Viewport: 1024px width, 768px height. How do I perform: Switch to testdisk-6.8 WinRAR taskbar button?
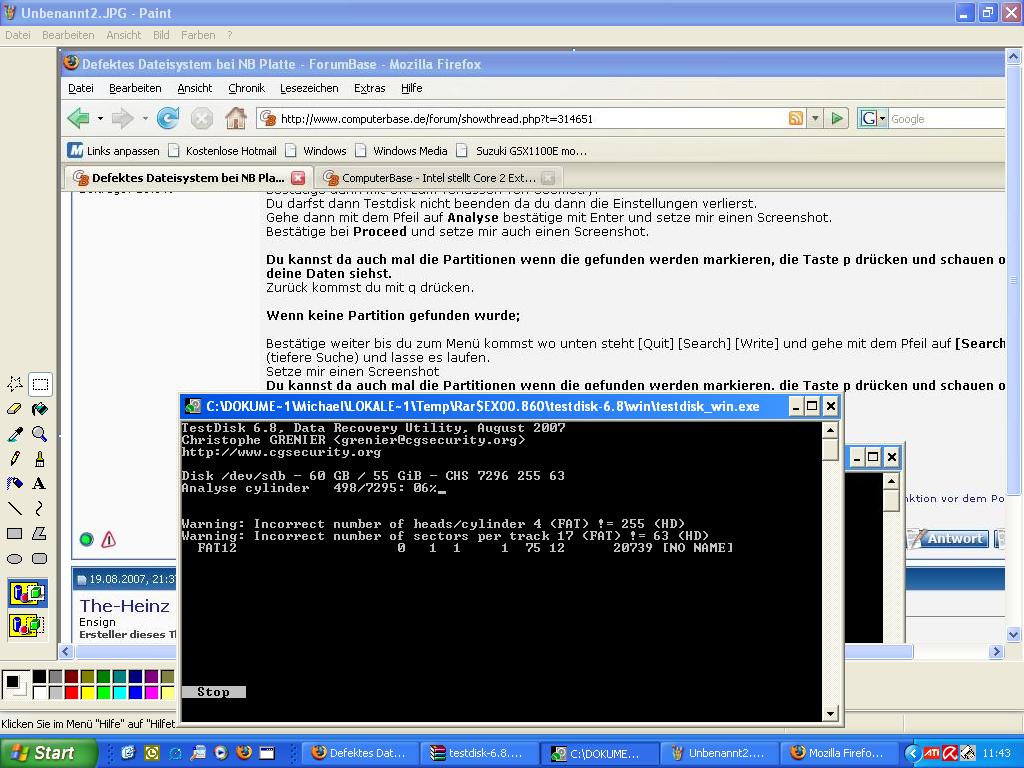point(478,753)
